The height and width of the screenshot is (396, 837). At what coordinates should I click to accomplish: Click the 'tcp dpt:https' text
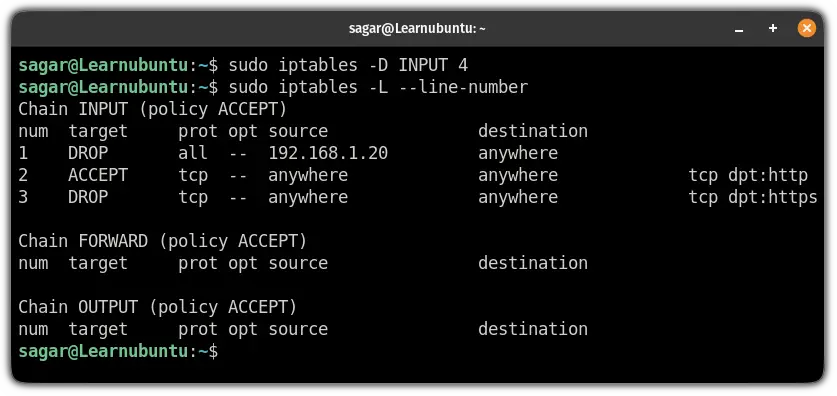point(753,197)
